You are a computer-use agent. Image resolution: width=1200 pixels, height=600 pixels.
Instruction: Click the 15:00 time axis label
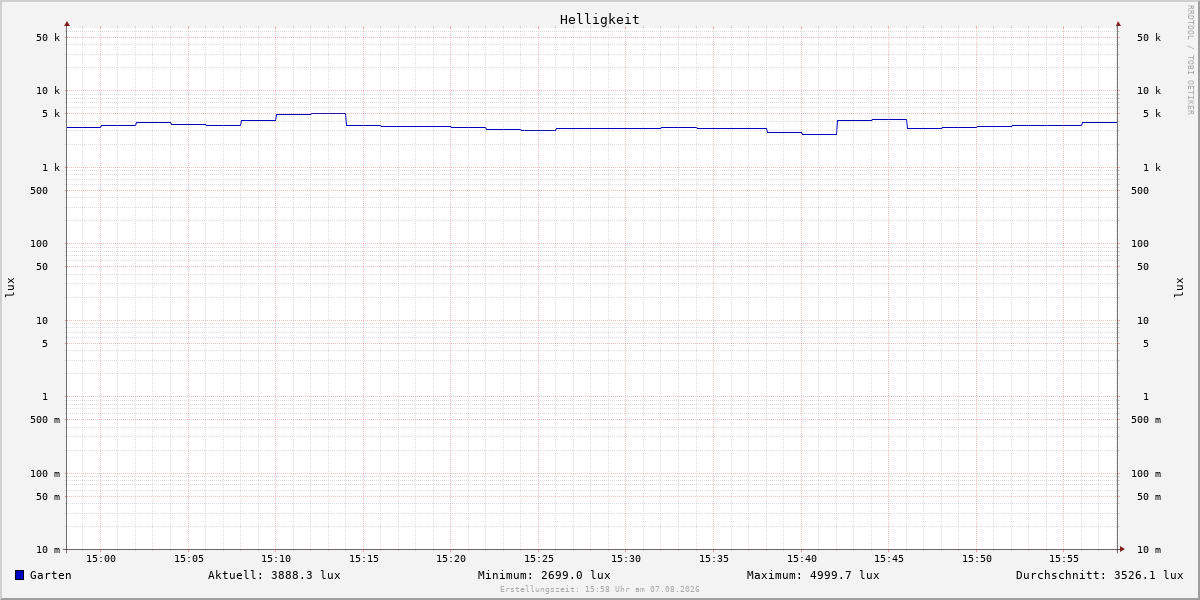(101, 559)
